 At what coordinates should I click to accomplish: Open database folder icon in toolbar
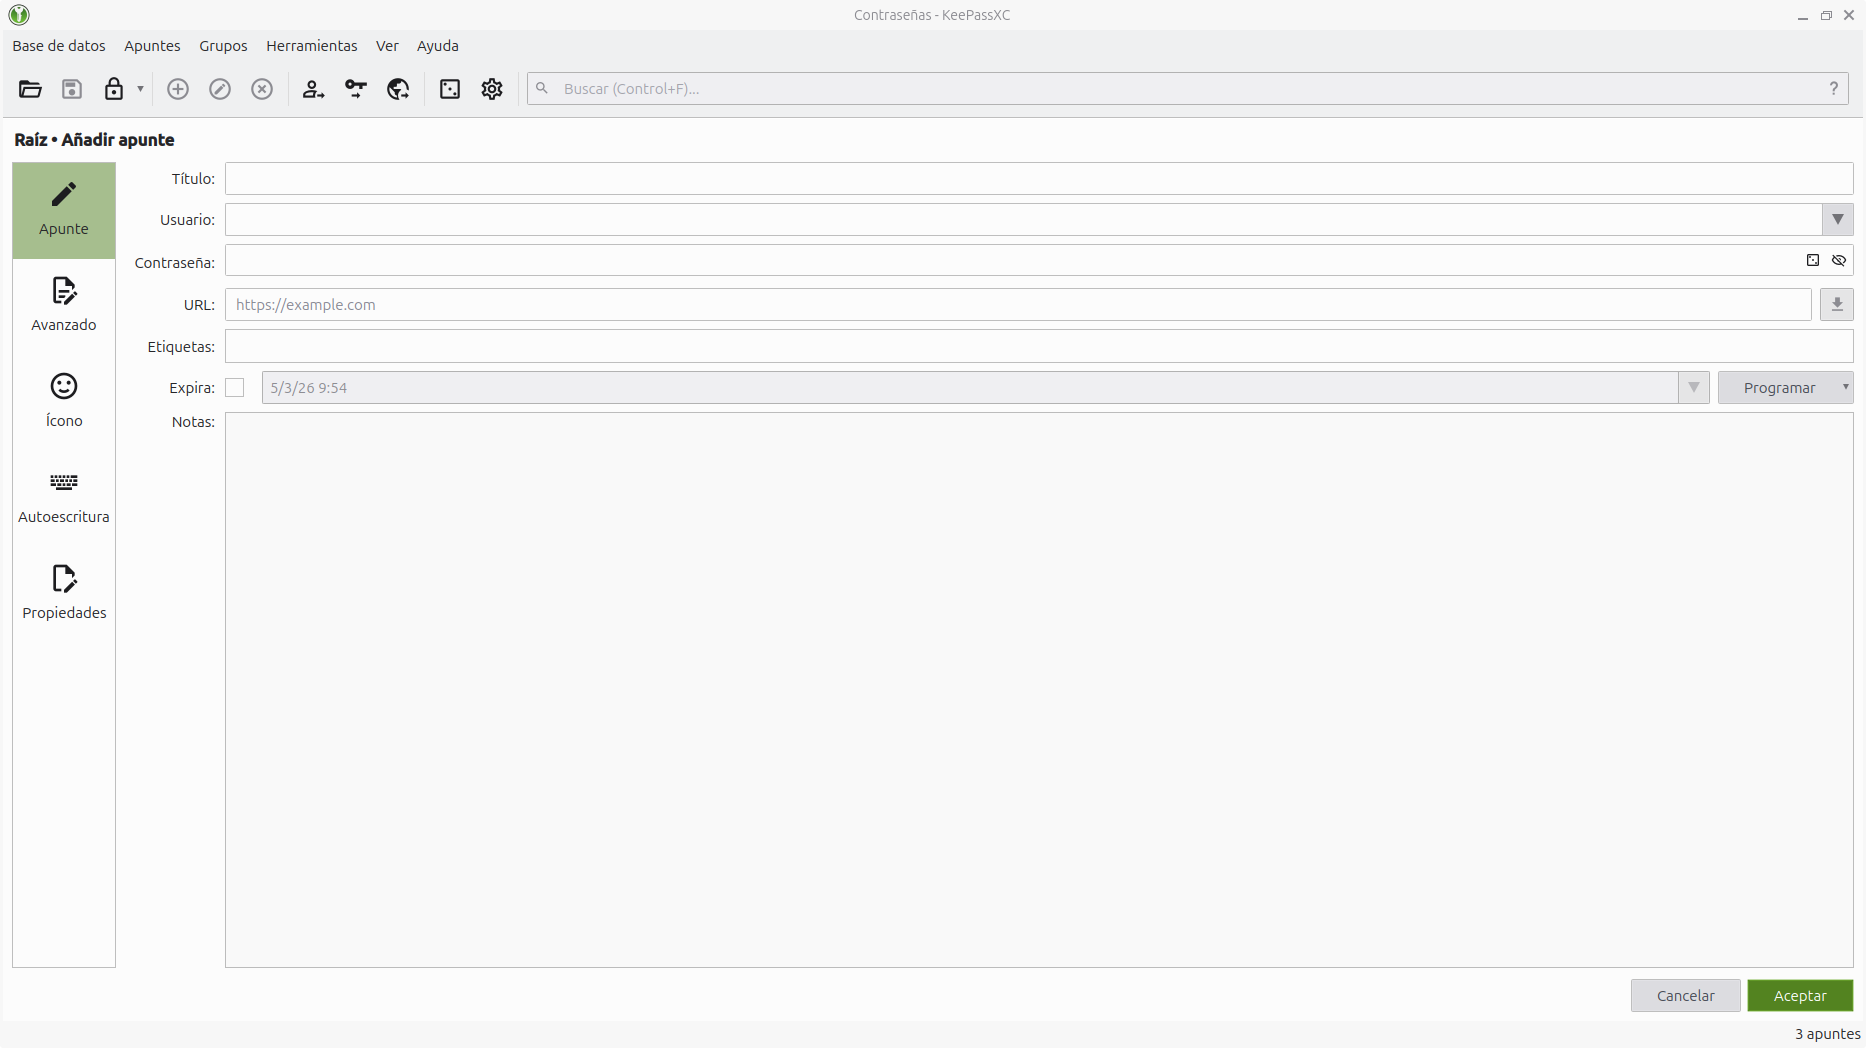coord(30,89)
